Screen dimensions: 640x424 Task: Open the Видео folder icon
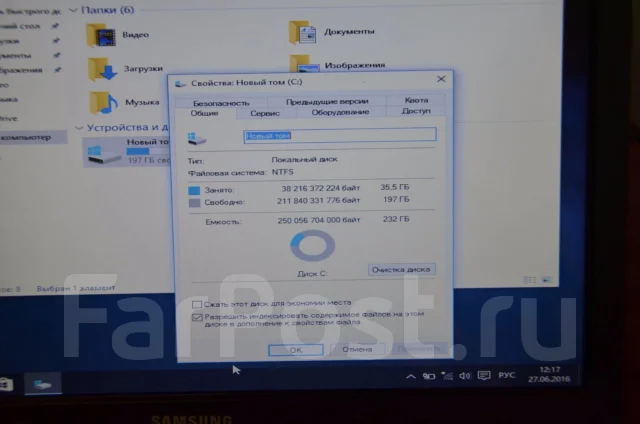point(100,35)
